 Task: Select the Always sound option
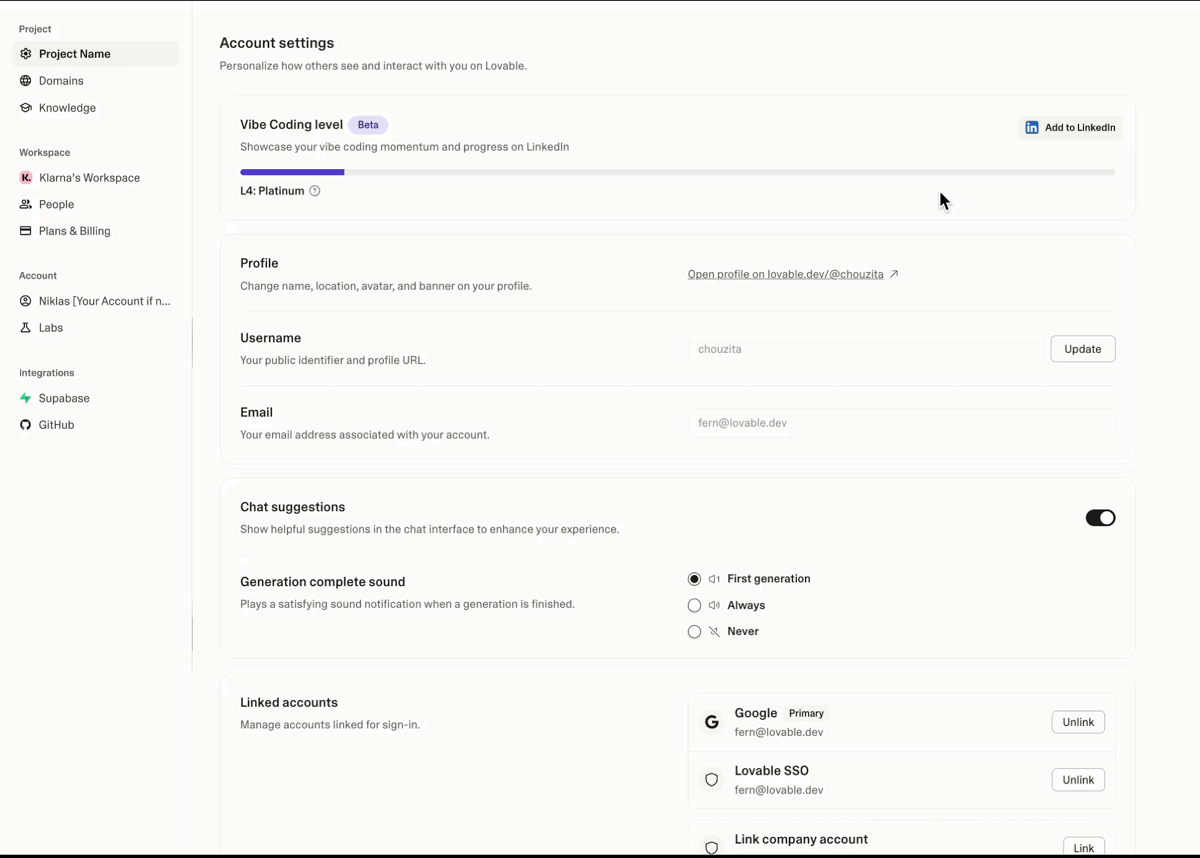pos(695,605)
